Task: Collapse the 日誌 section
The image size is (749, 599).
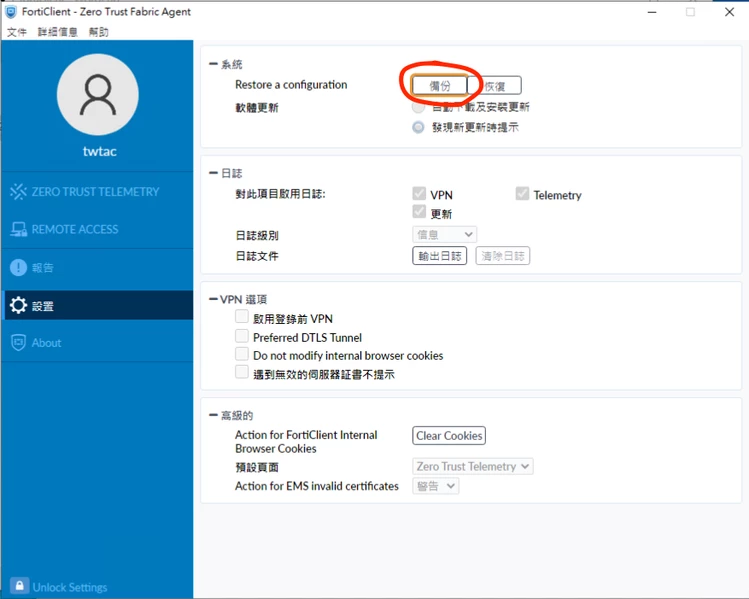Action: pyautogui.click(x=213, y=172)
